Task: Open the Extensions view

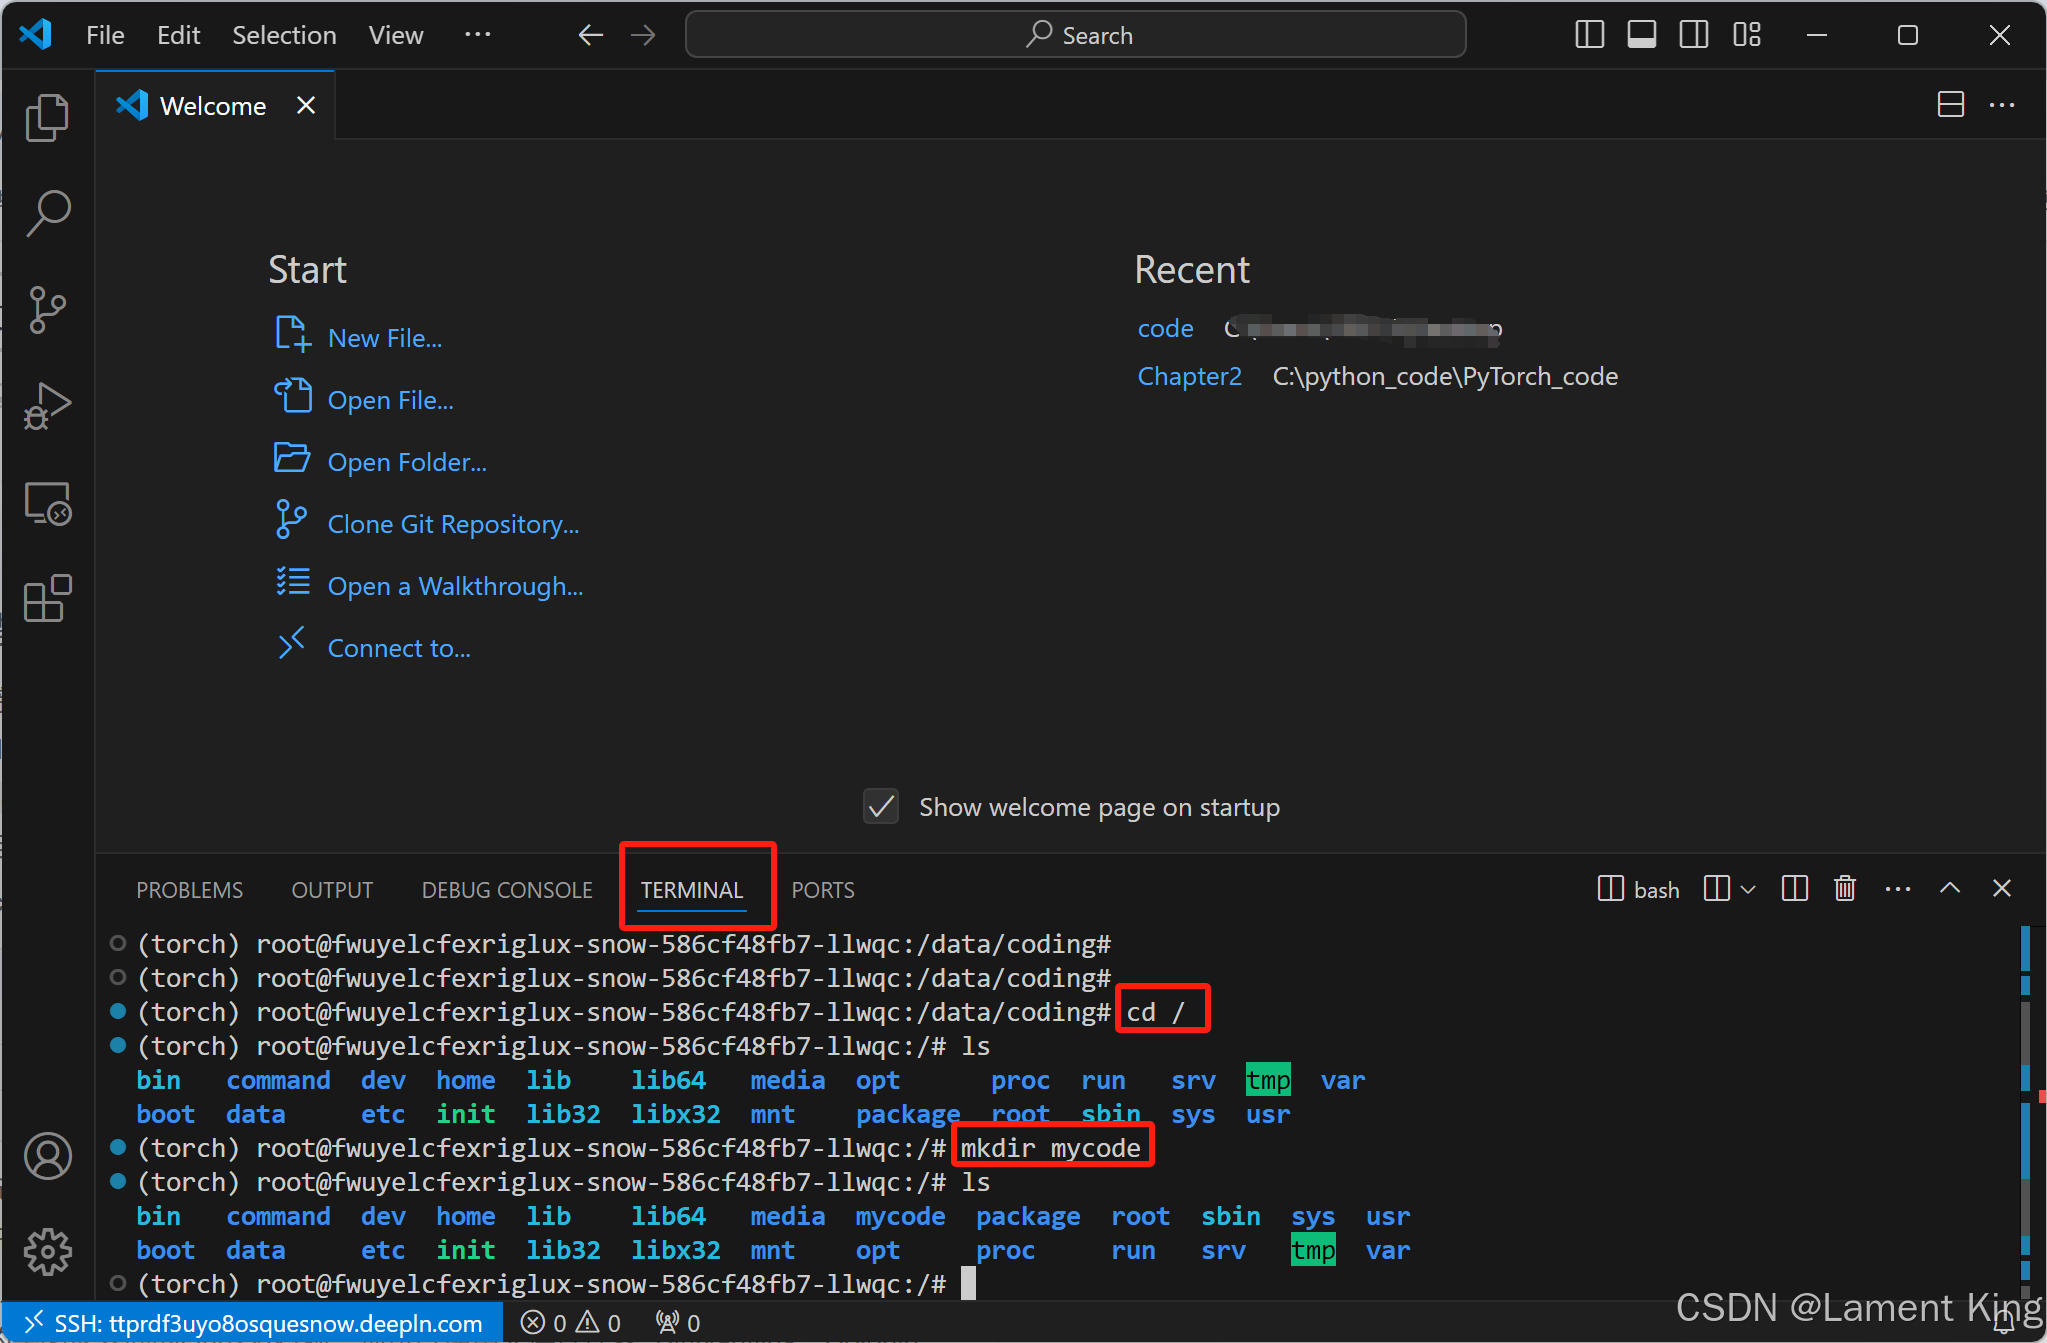Action: pos(47,598)
